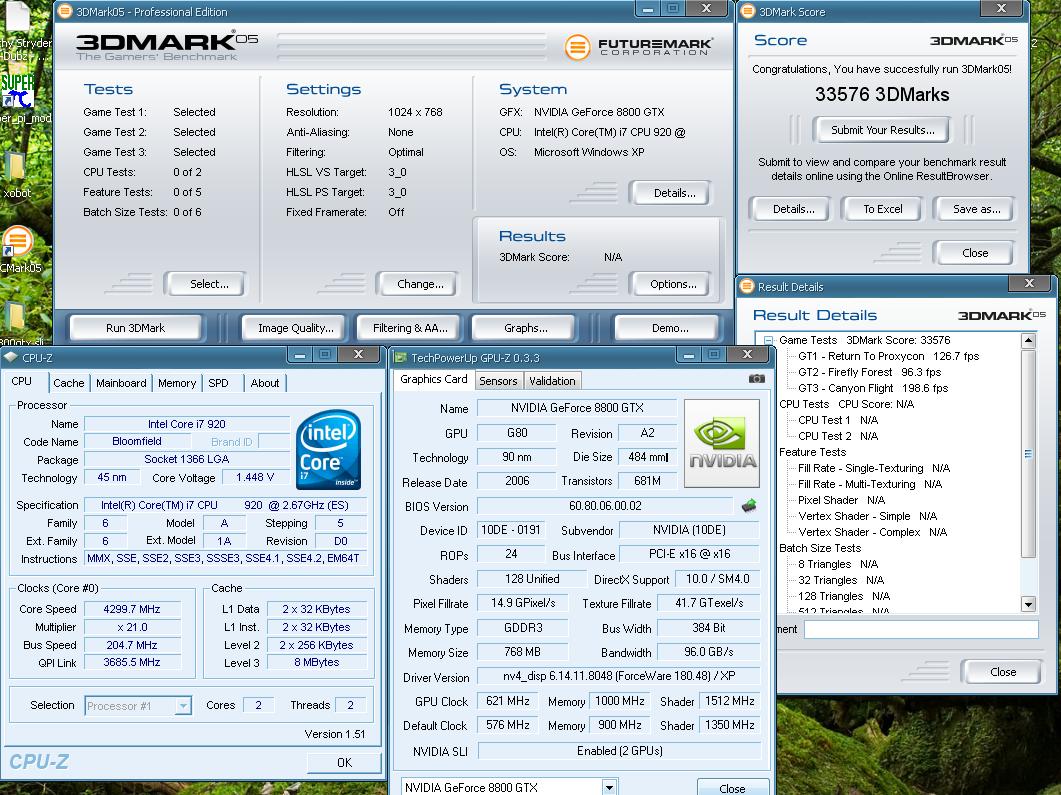Click the Image Quality button
This screenshot has width=1061, height=795.
tap(296, 328)
